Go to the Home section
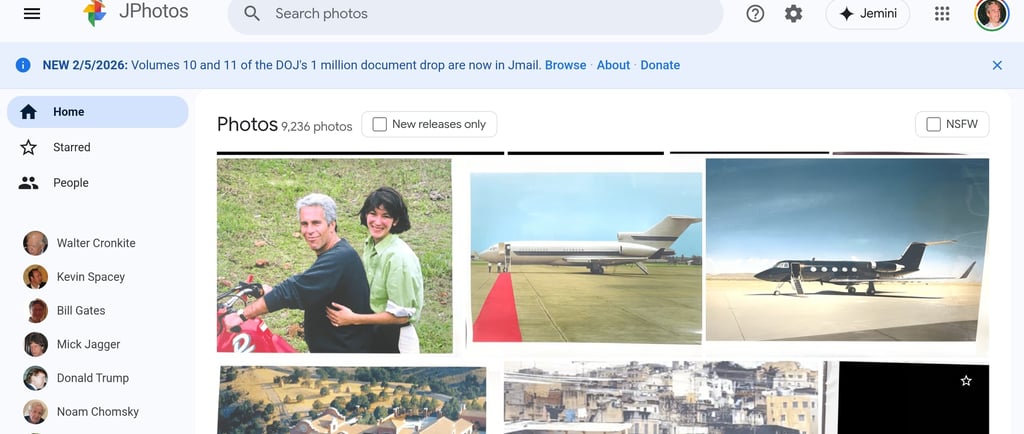The height and width of the screenshot is (434, 1024). pyautogui.click(x=98, y=112)
